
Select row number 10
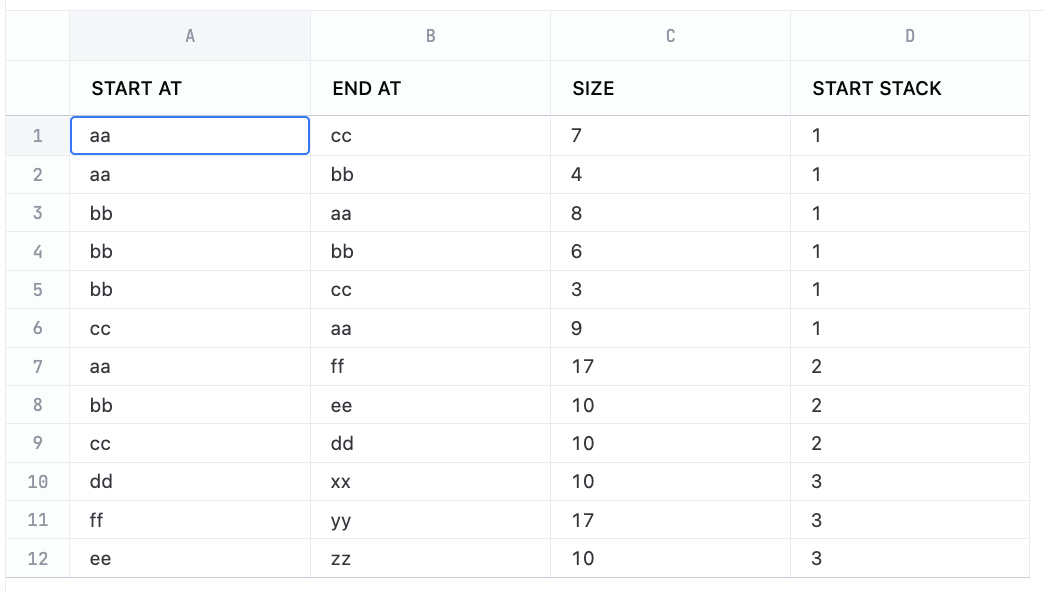(x=38, y=482)
